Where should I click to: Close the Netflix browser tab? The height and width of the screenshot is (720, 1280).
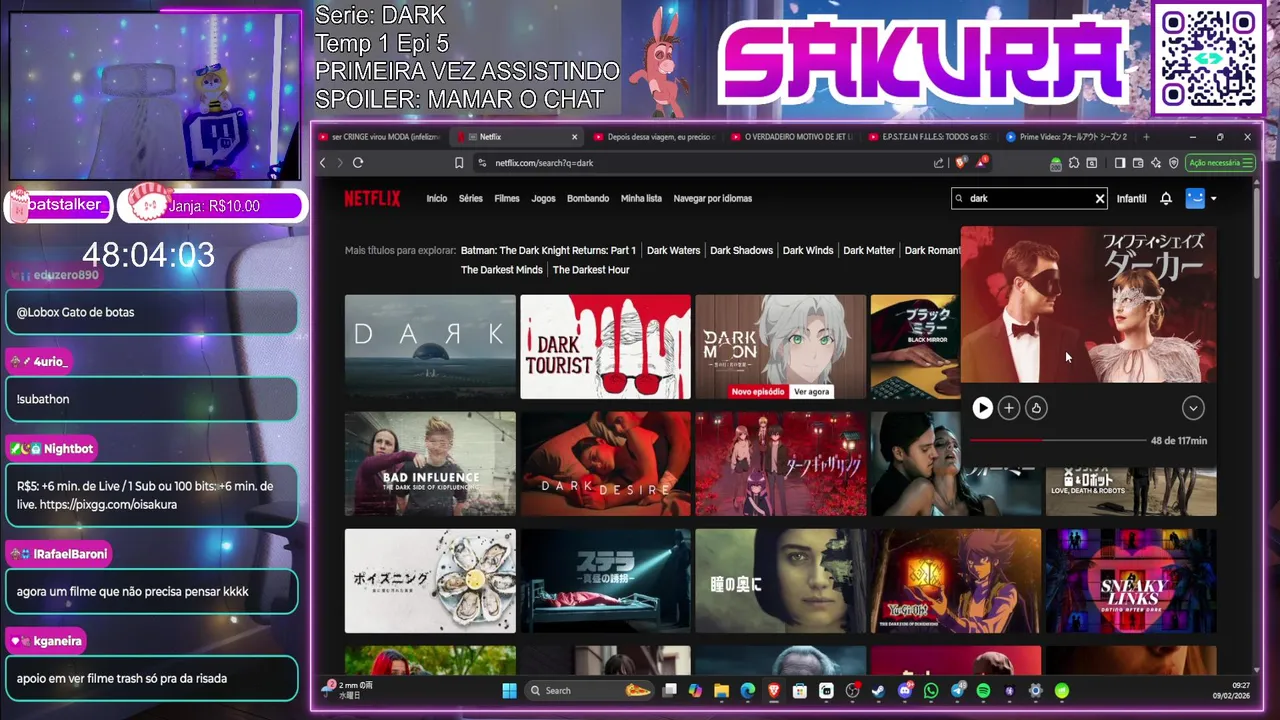point(575,137)
